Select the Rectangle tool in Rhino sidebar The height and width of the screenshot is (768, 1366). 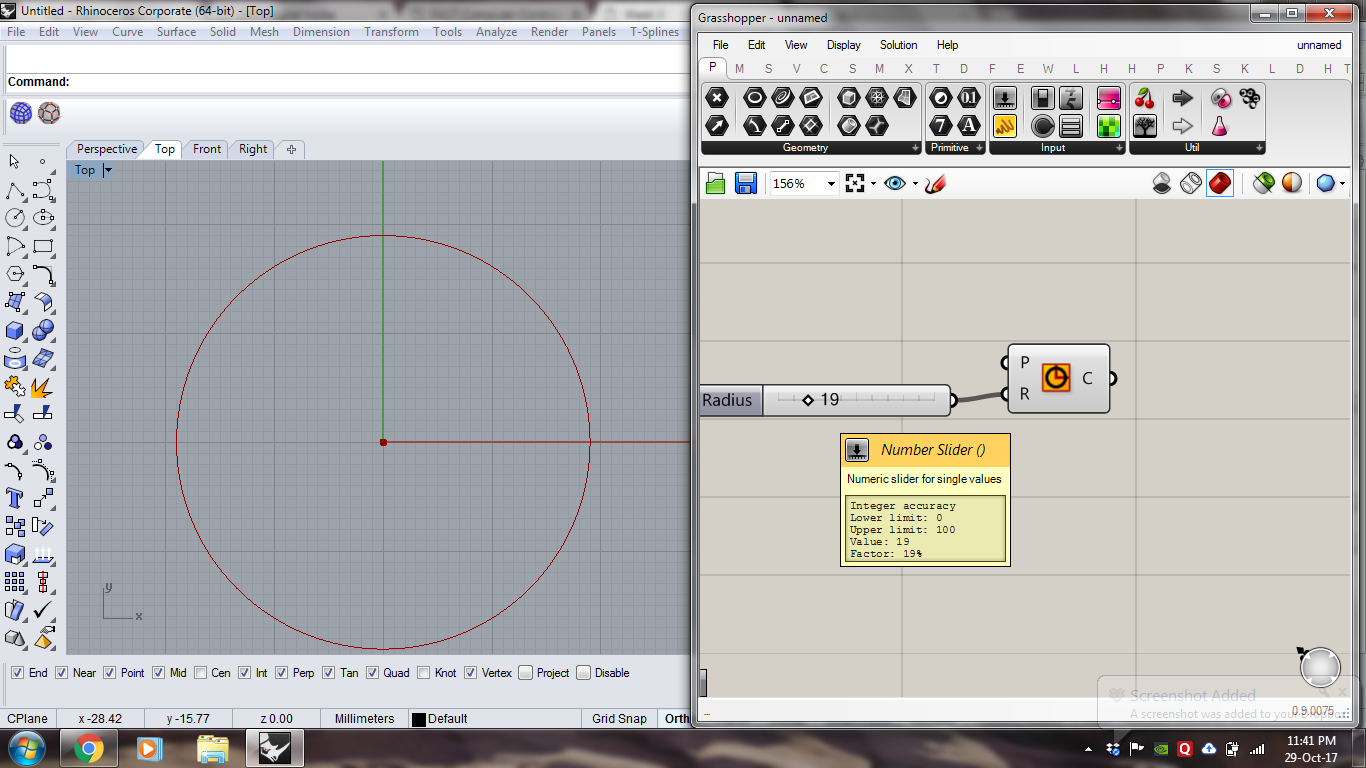43,246
